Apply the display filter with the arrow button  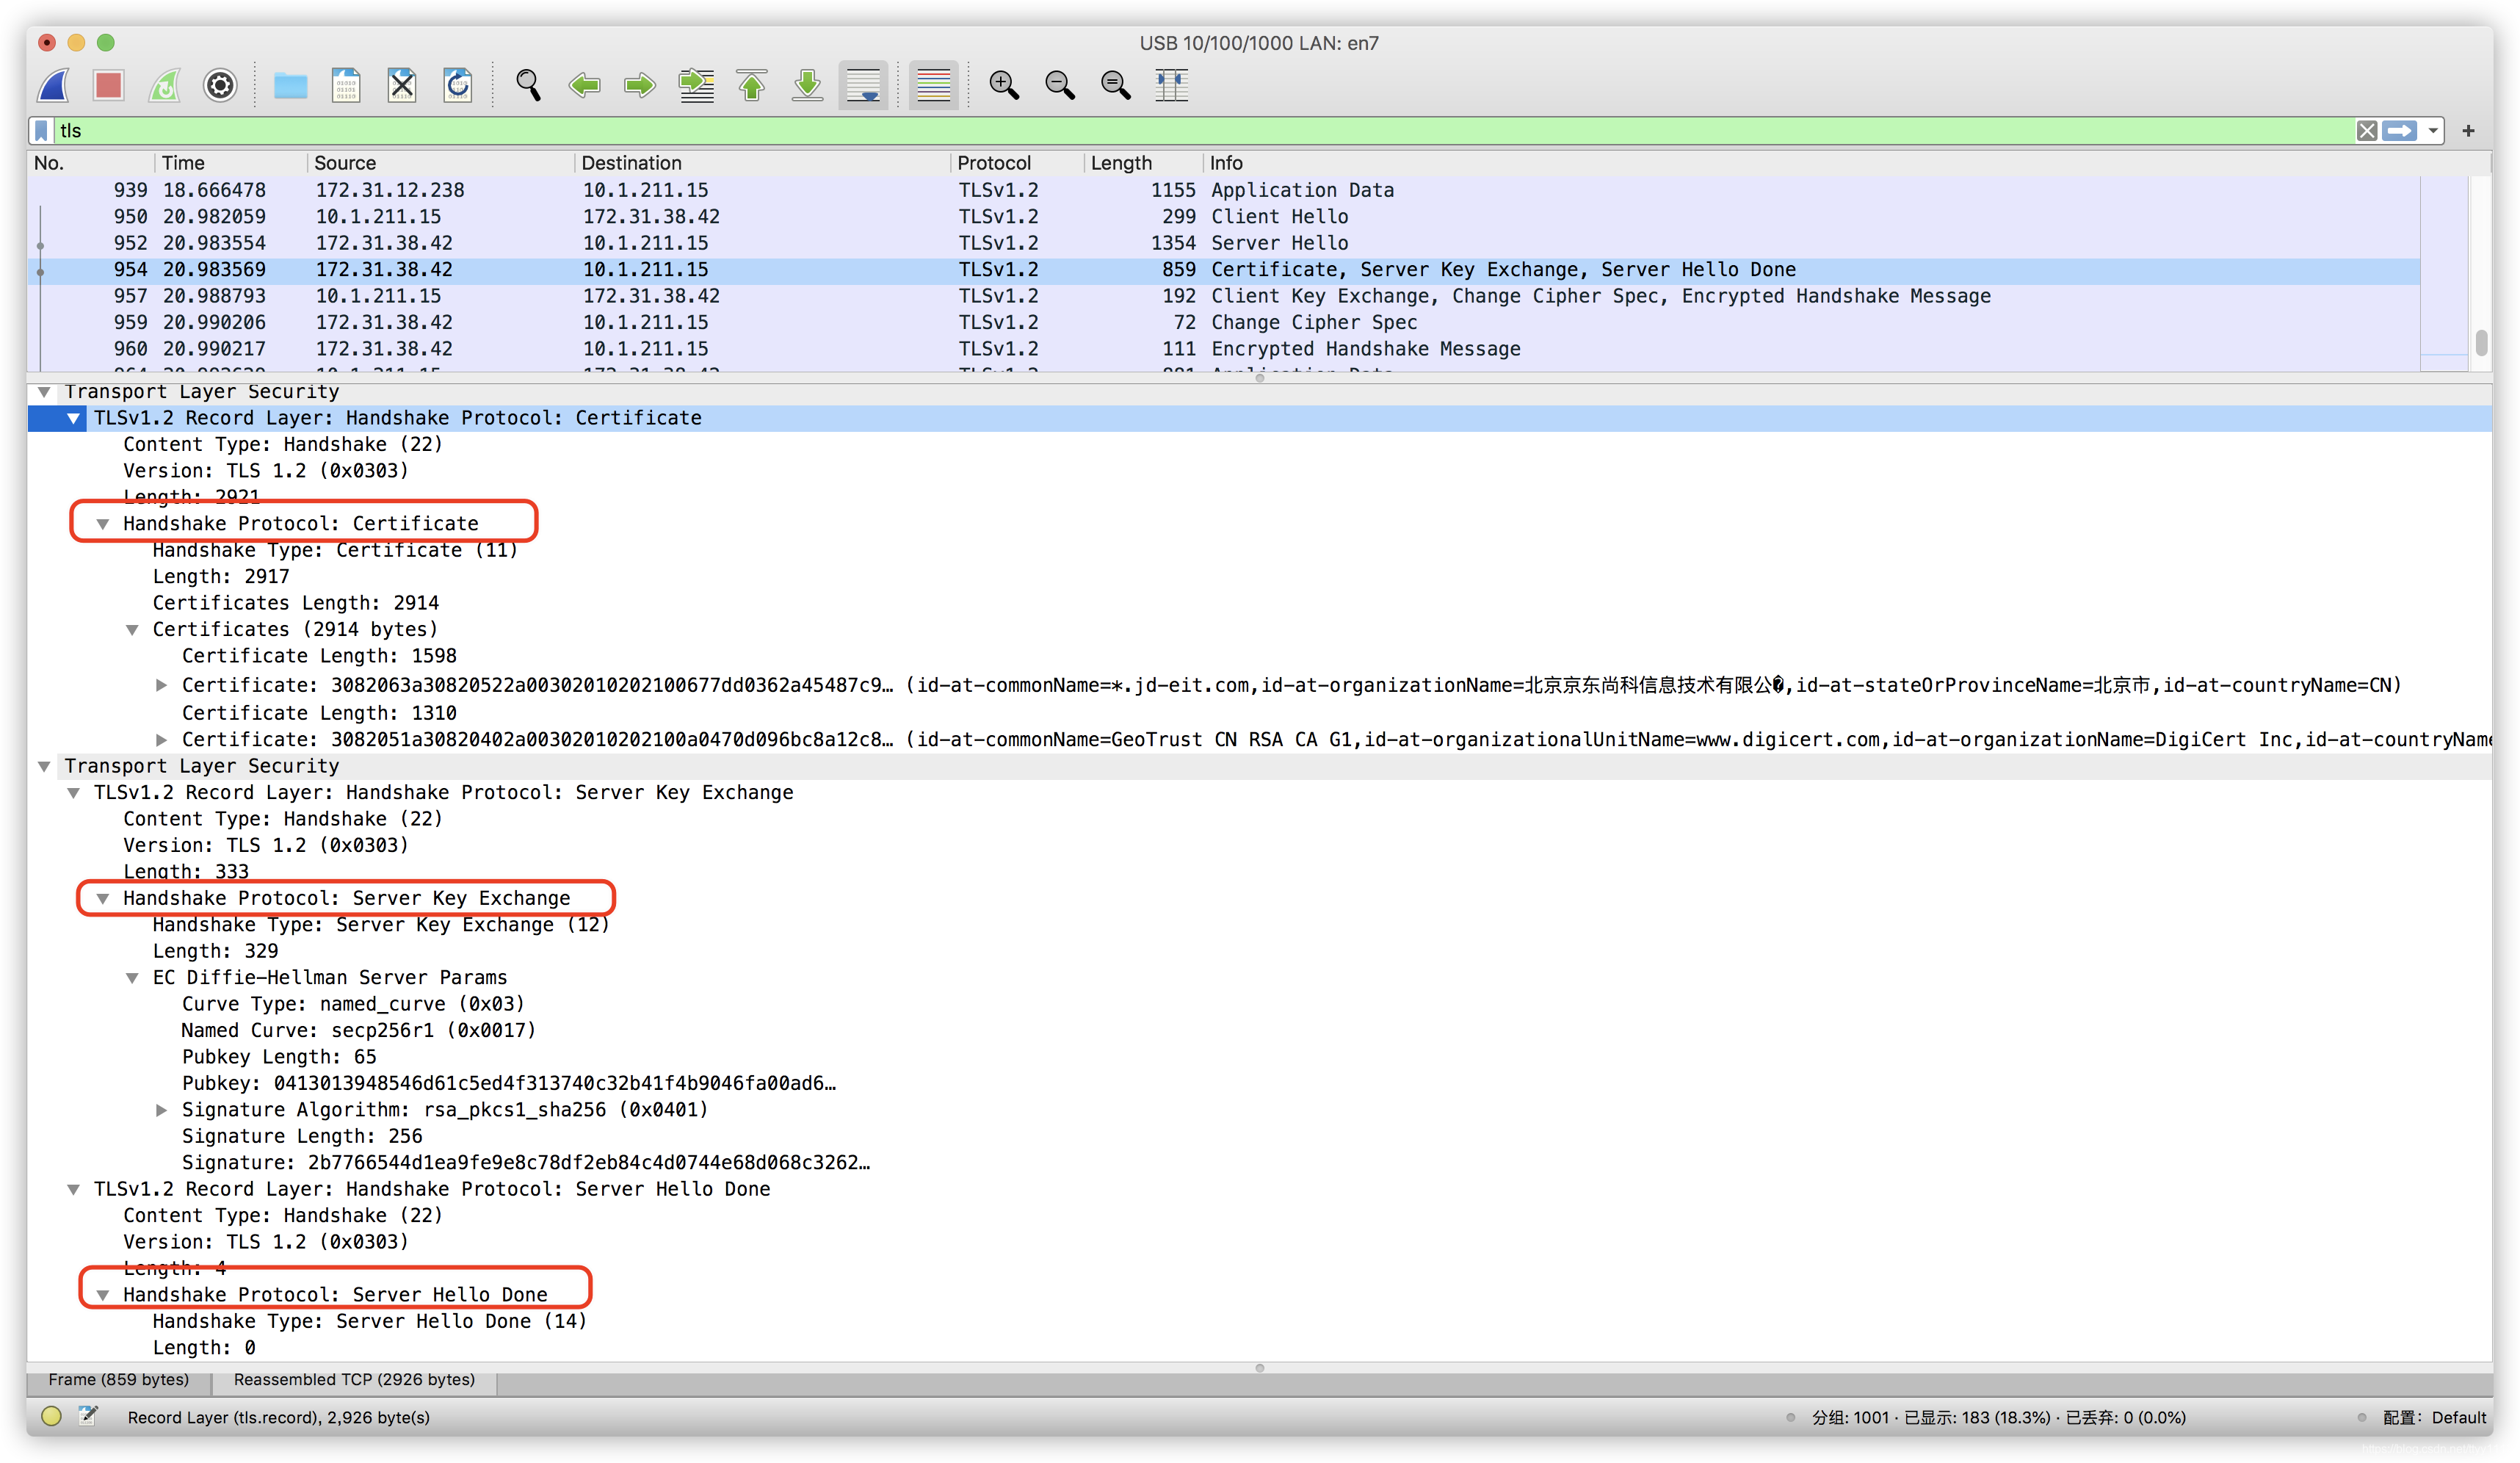pyautogui.click(x=2402, y=130)
